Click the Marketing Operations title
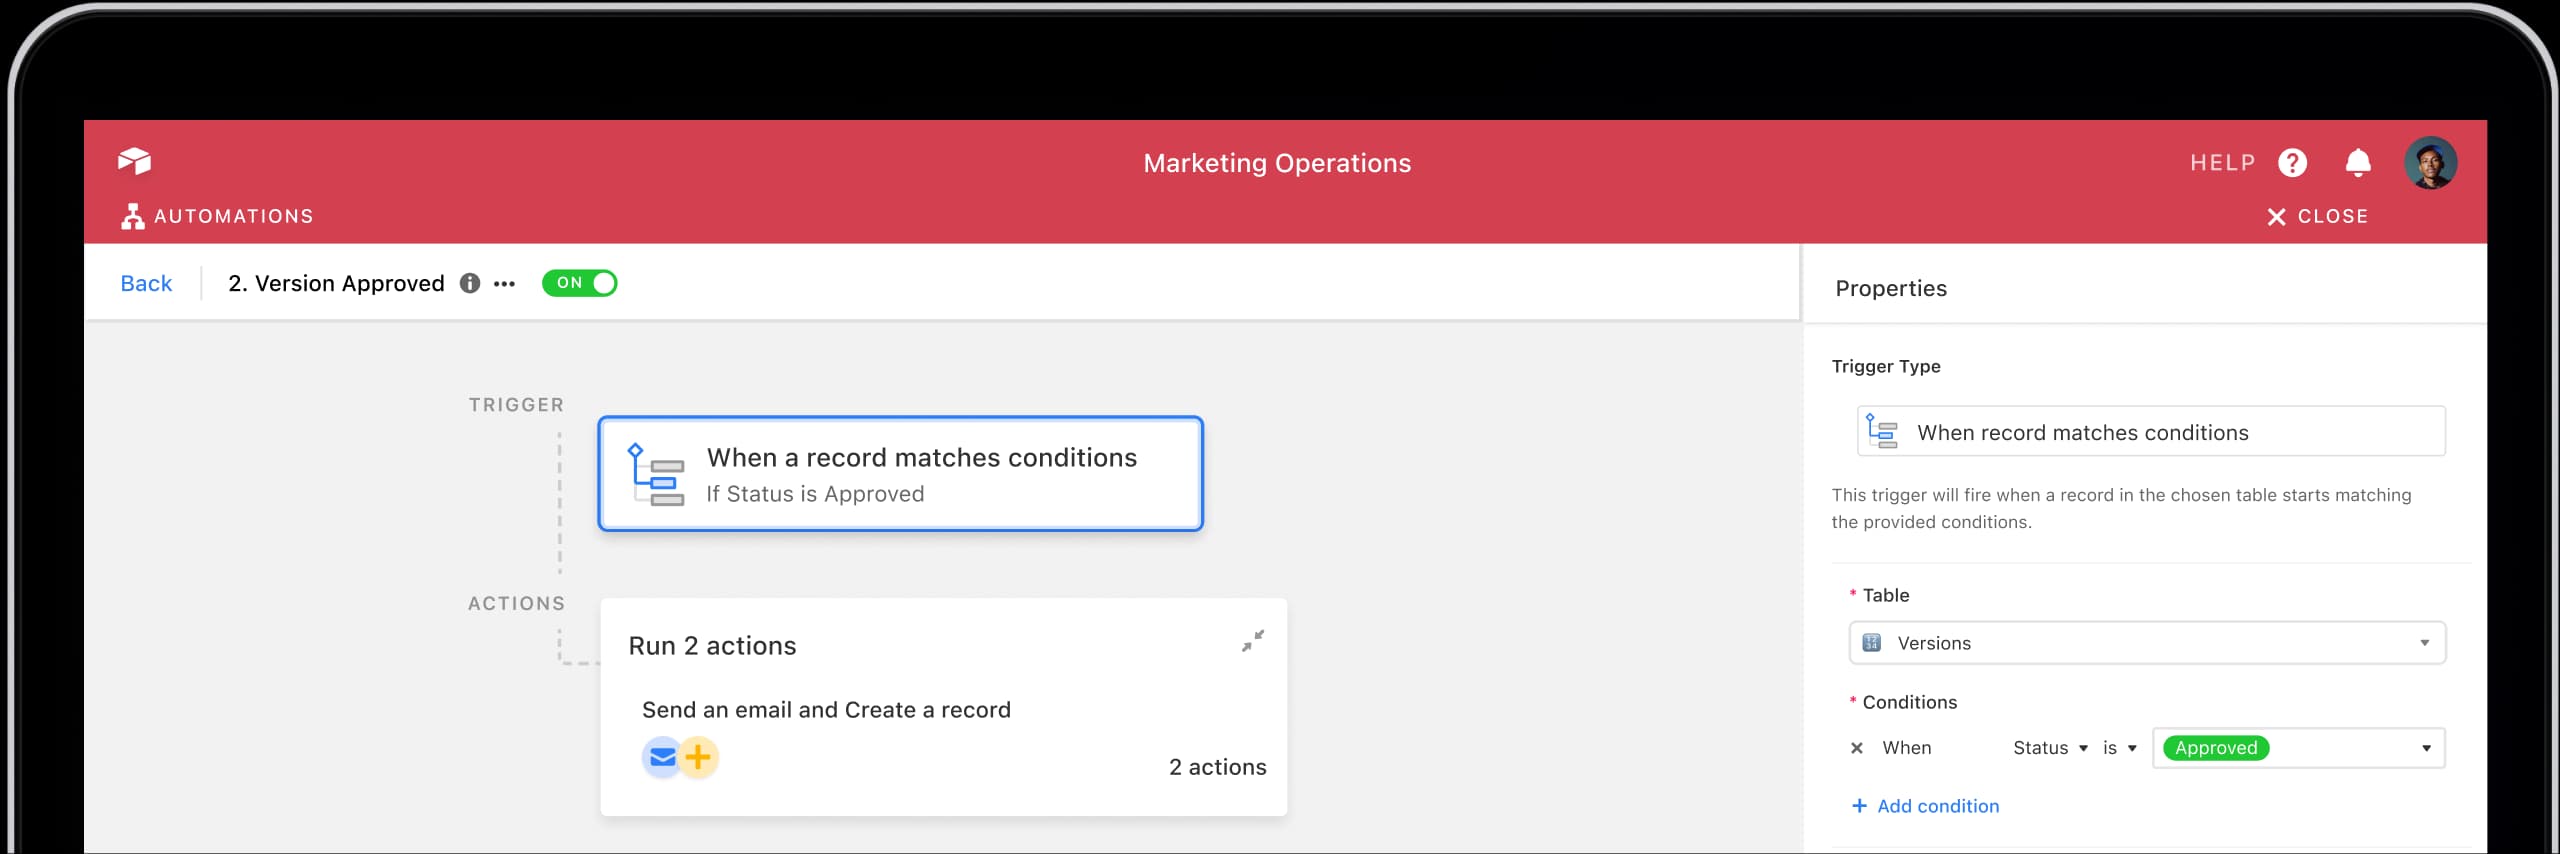 pyautogui.click(x=1277, y=163)
